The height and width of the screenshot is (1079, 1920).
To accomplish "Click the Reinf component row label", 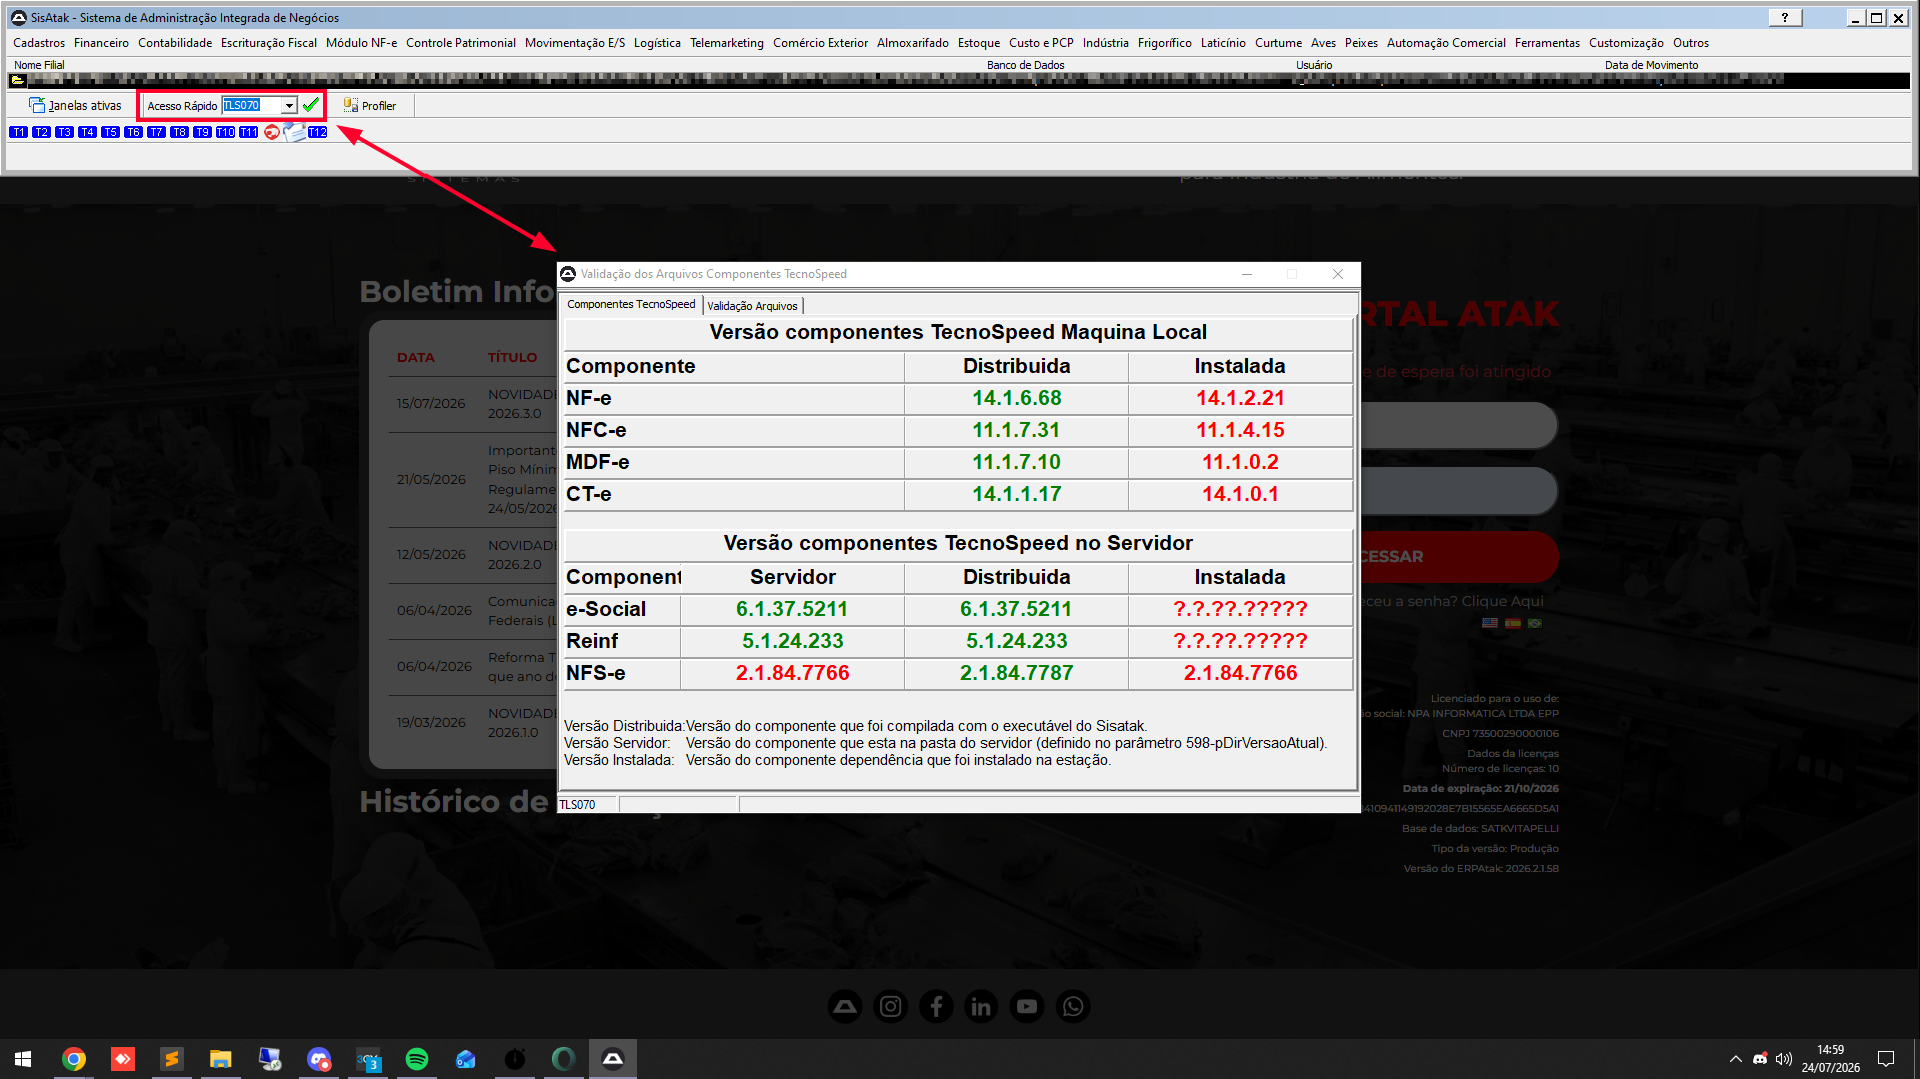I will click(592, 641).
